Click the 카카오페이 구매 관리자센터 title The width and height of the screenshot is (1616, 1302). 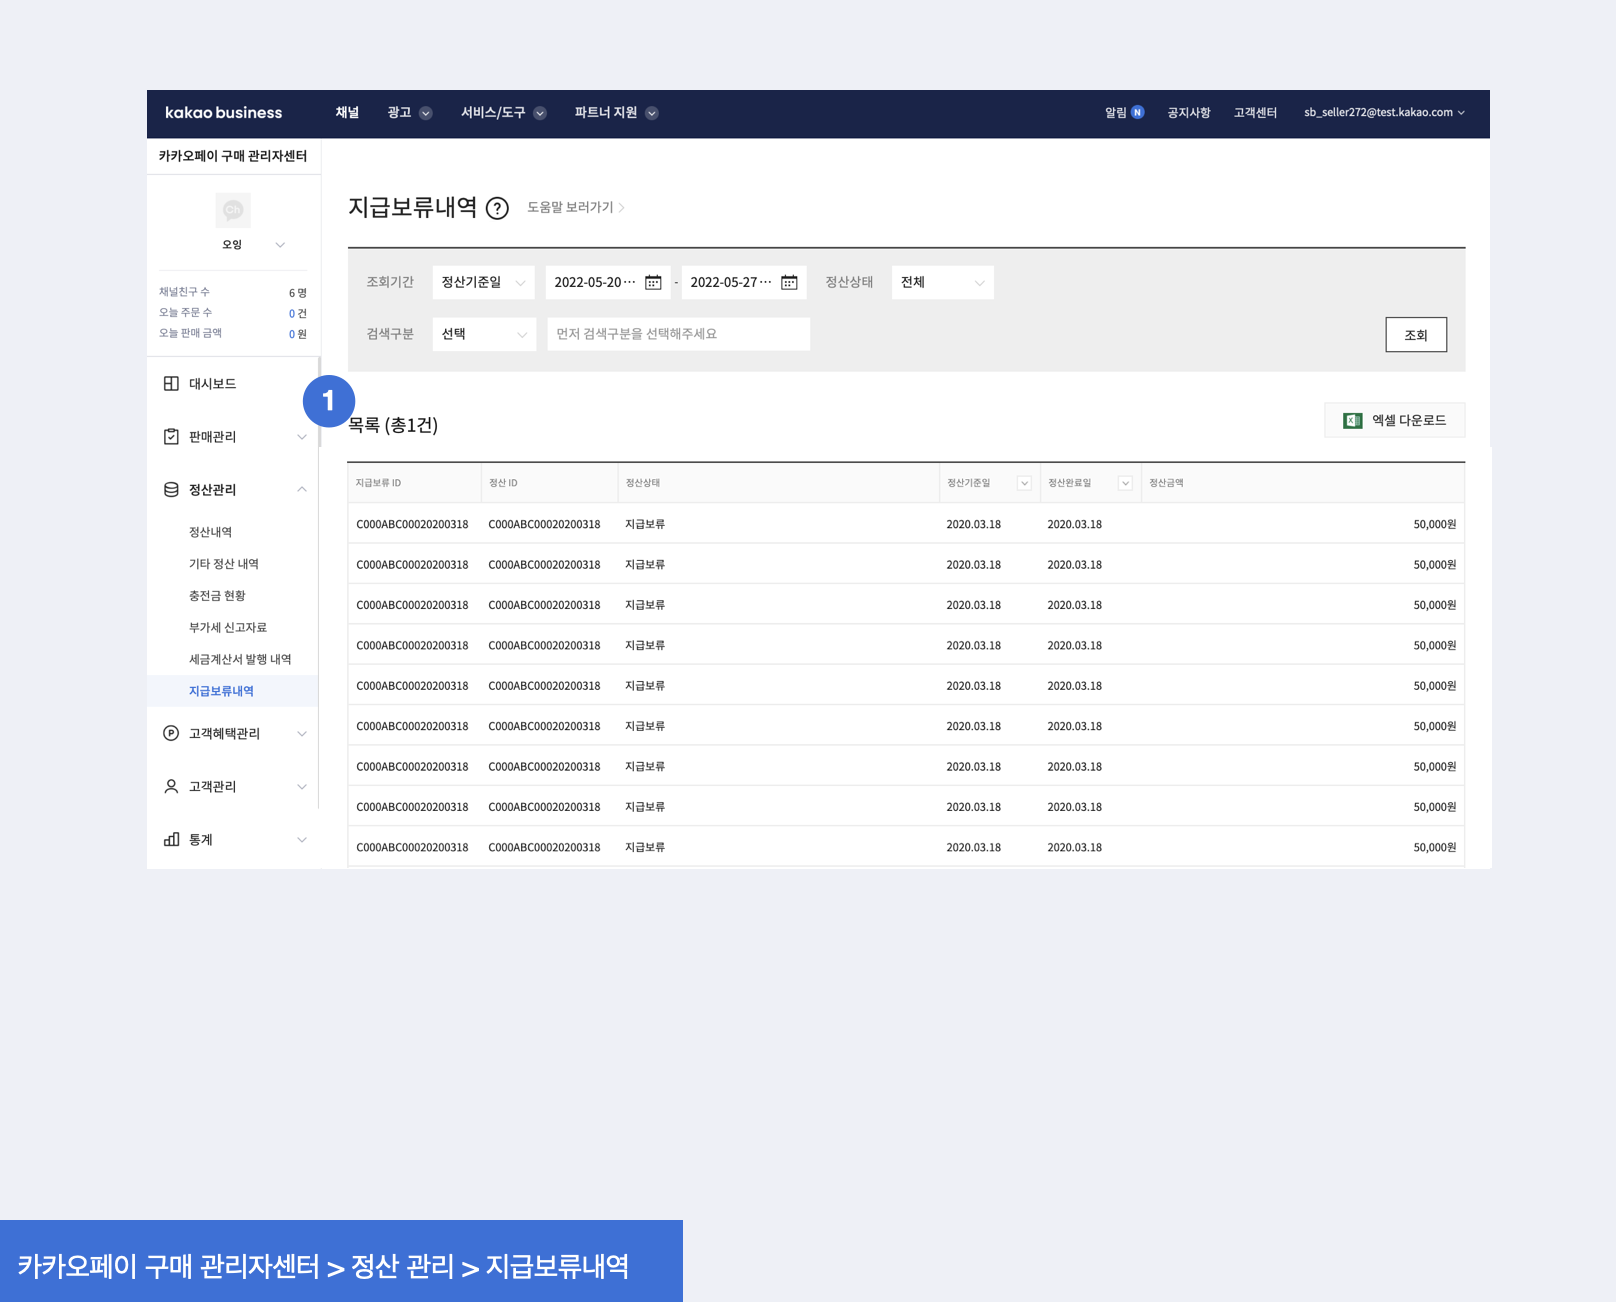(x=233, y=156)
